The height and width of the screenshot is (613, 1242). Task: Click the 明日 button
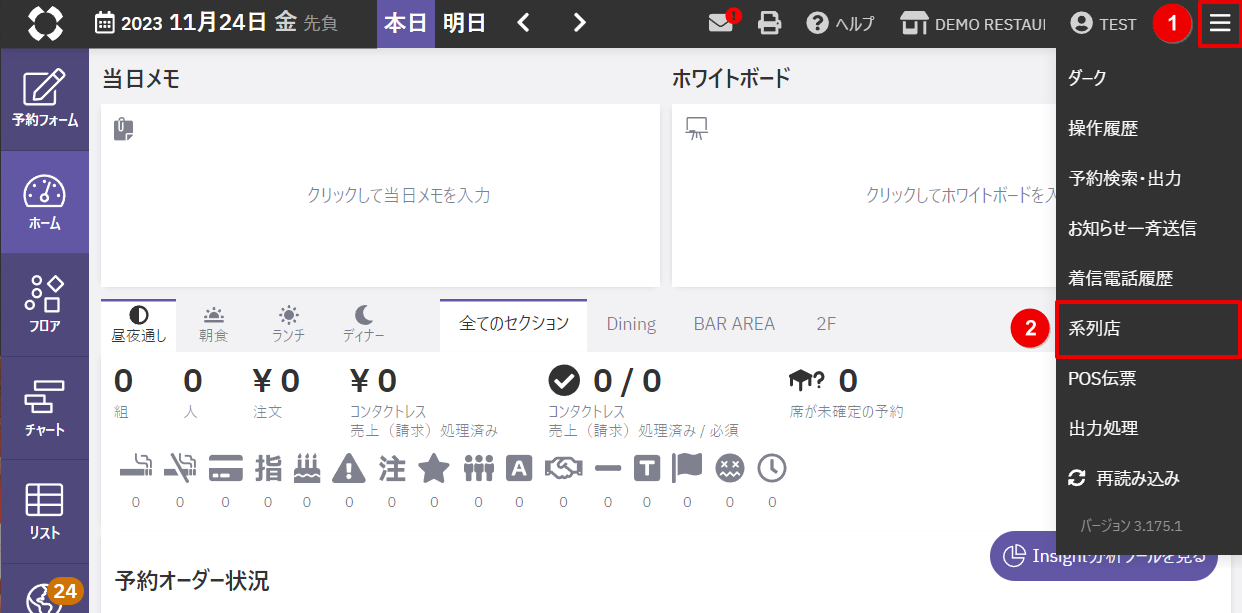click(x=464, y=24)
